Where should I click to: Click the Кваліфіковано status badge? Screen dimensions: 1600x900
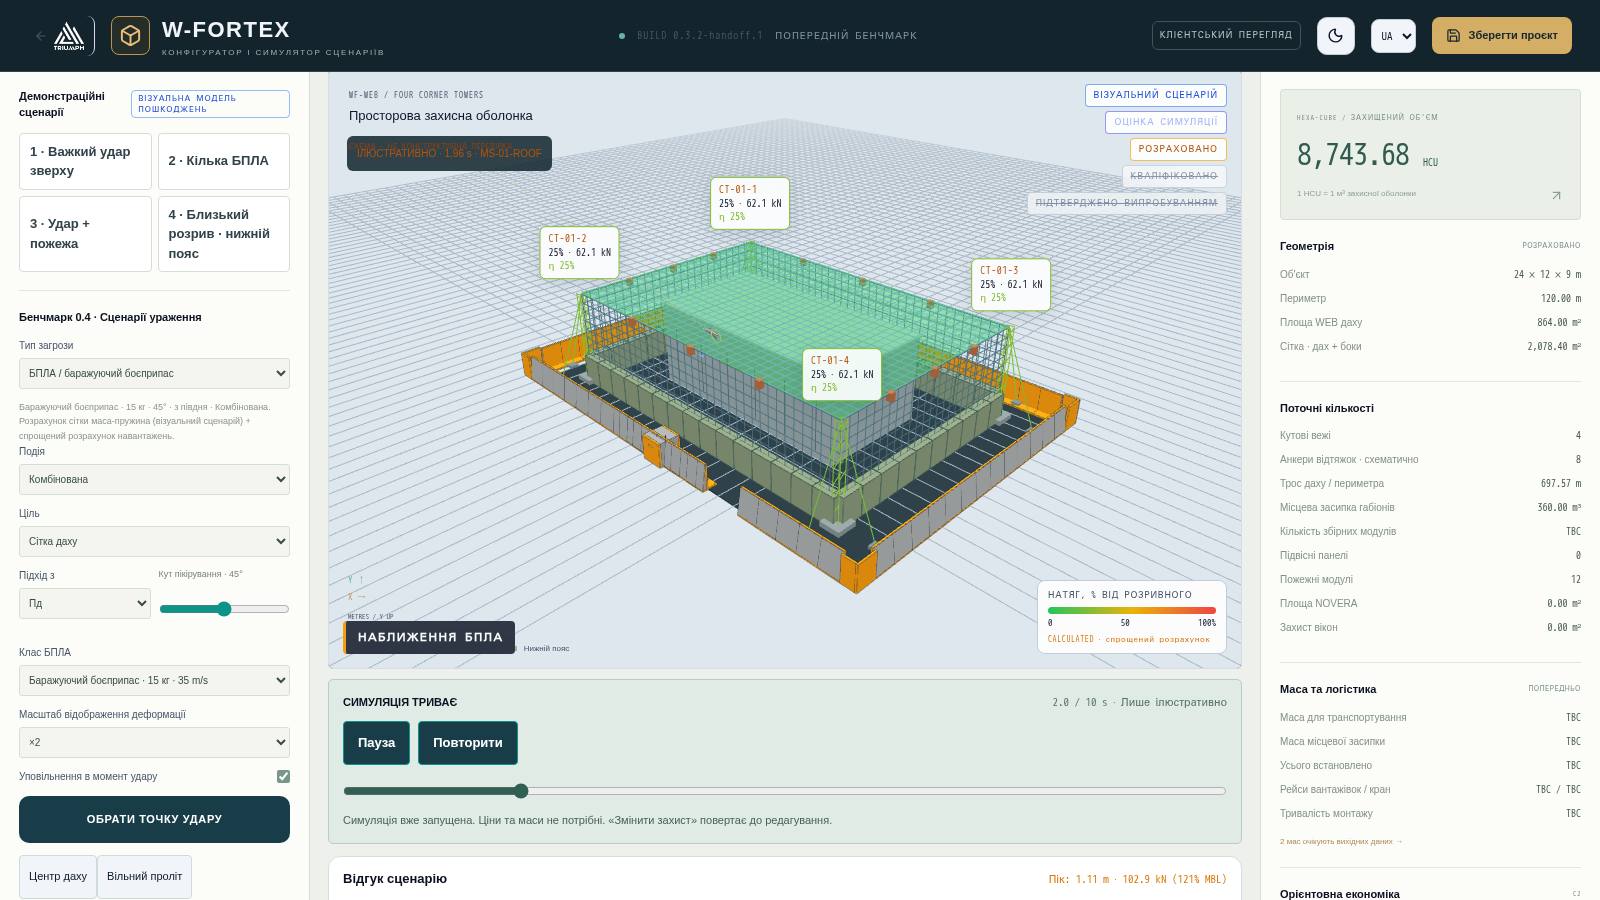point(1174,176)
